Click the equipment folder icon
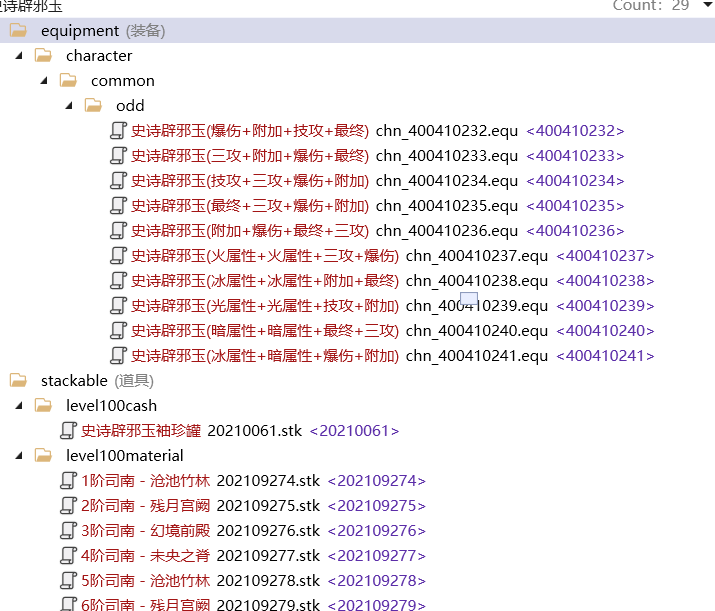Viewport: 715px width, 611px height. (x=19, y=31)
